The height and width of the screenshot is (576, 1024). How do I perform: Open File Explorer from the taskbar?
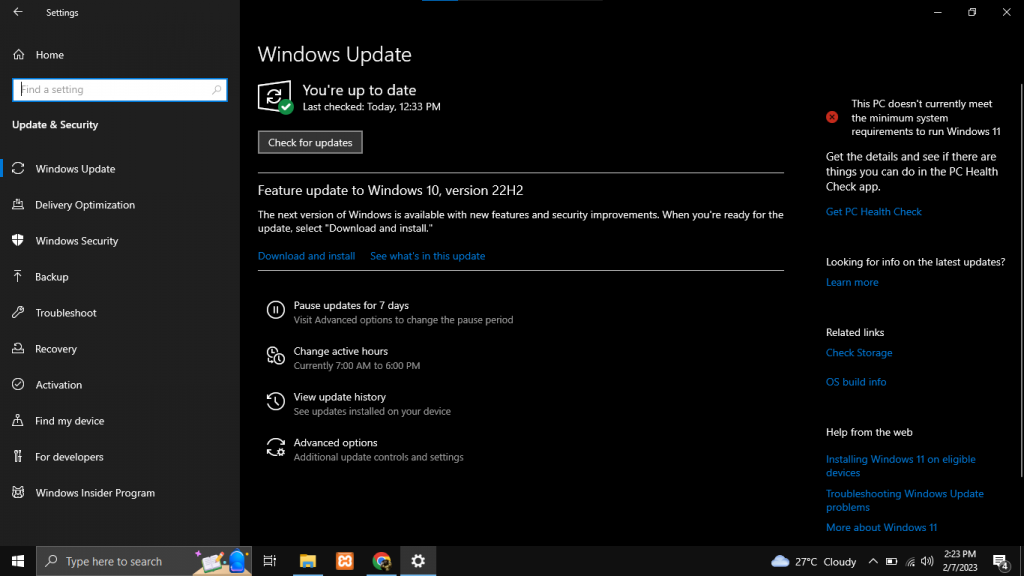coord(308,561)
